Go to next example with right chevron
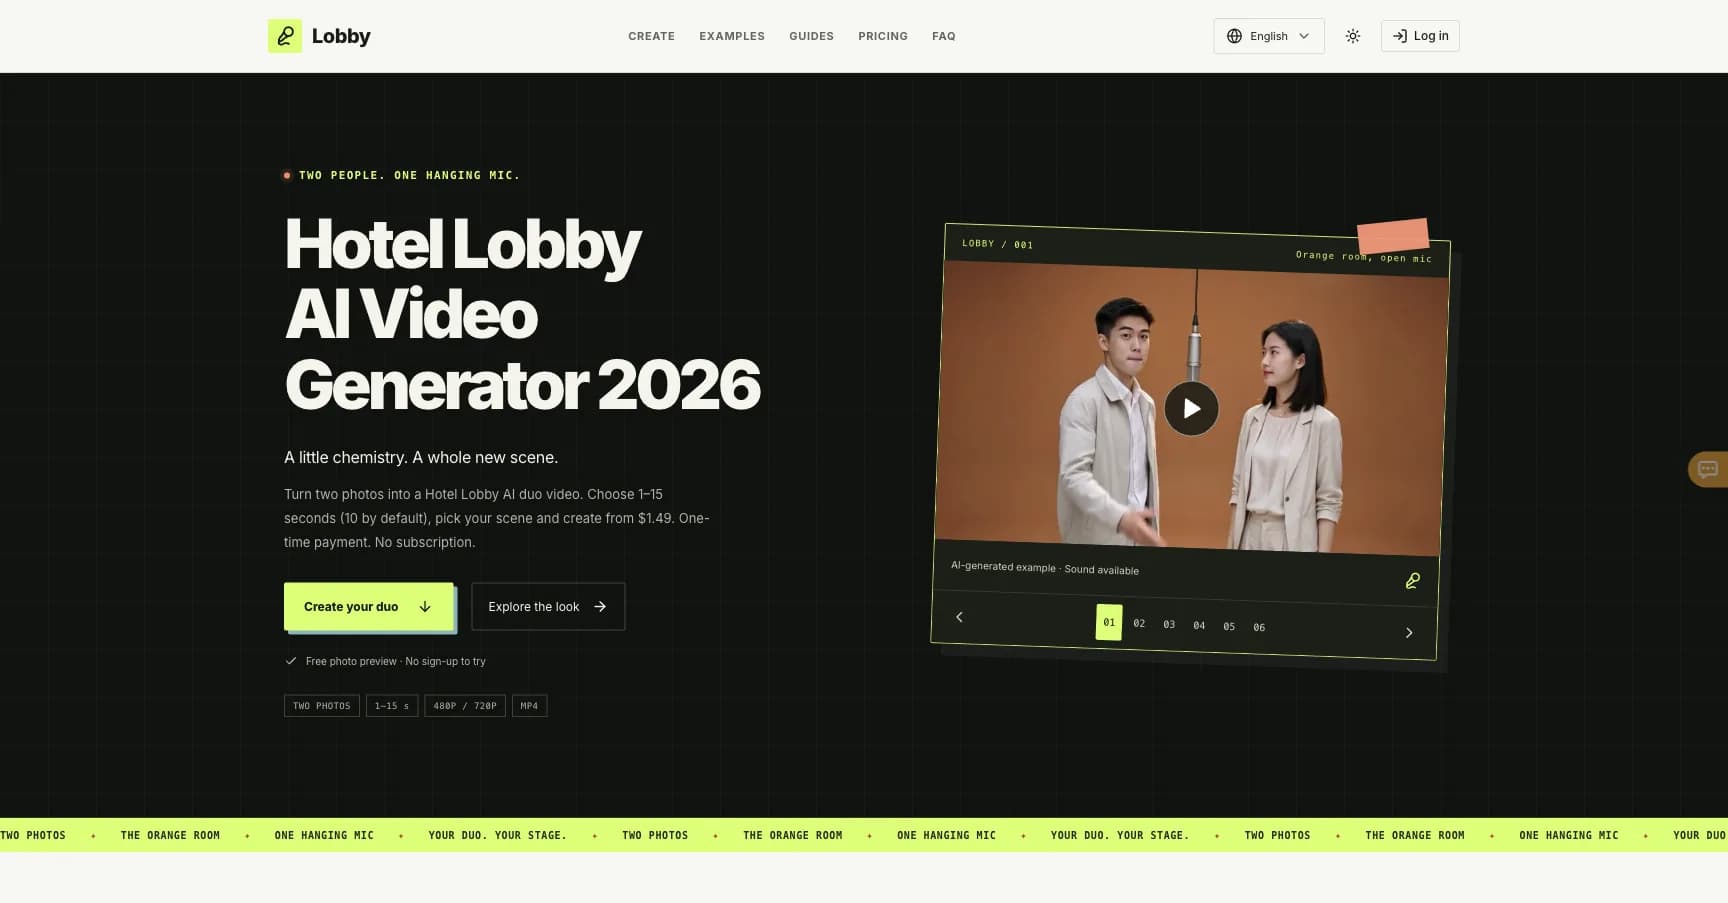1728x903 pixels. pos(1409,632)
